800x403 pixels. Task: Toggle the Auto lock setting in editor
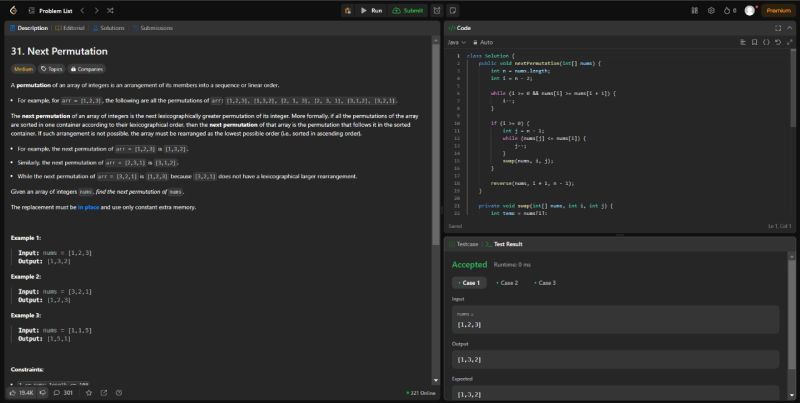pyautogui.click(x=484, y=43)
